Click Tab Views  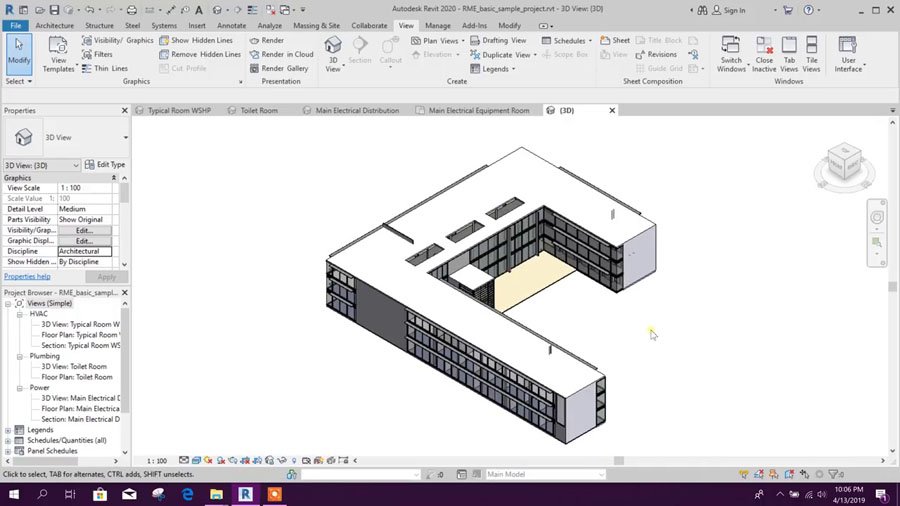[789, 55]
